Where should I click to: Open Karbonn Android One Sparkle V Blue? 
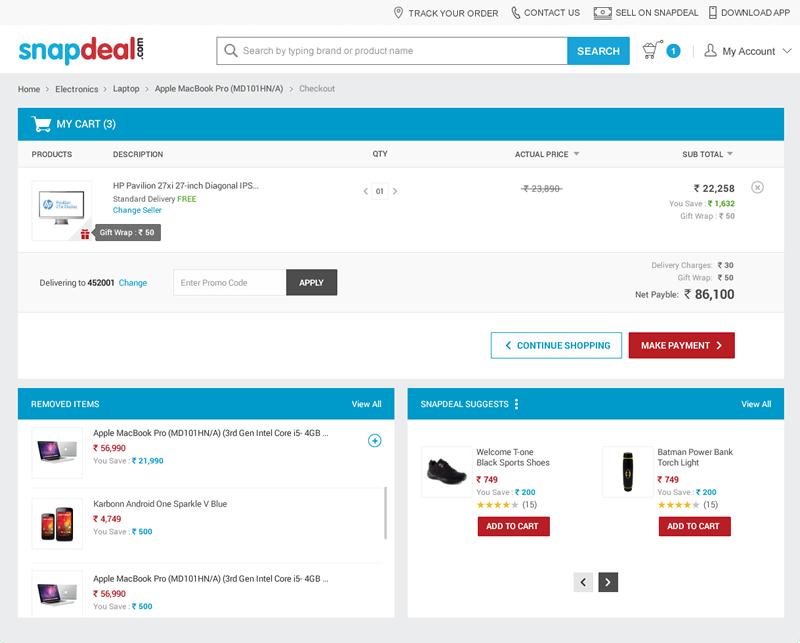(160, 504)
